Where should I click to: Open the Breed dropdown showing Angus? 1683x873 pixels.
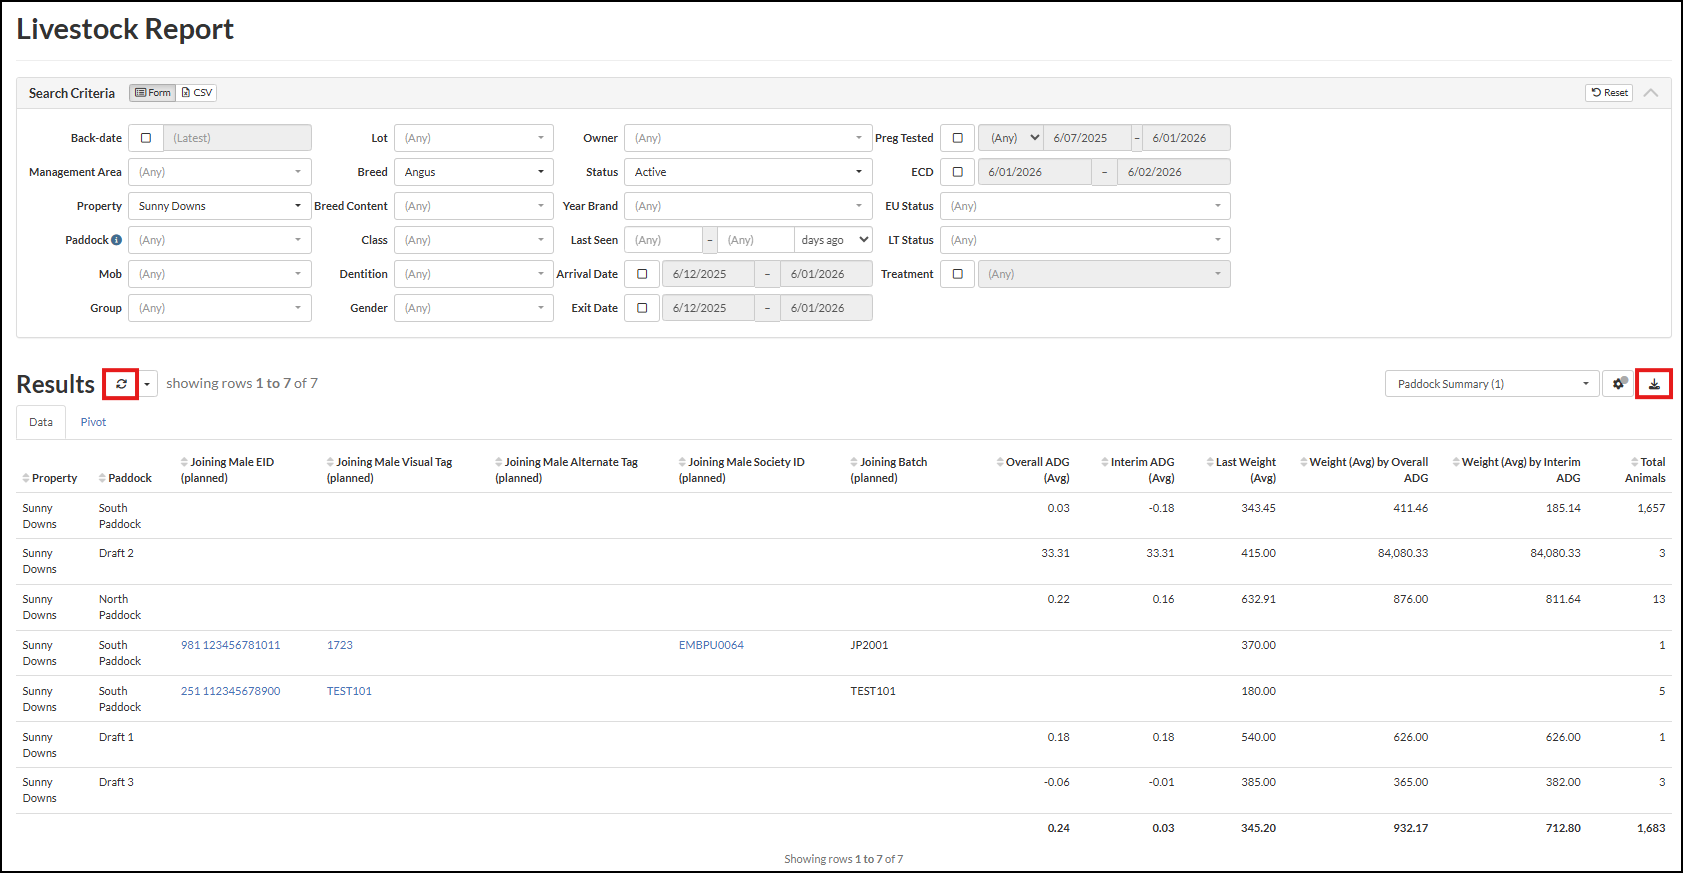[x=473, y=172]
